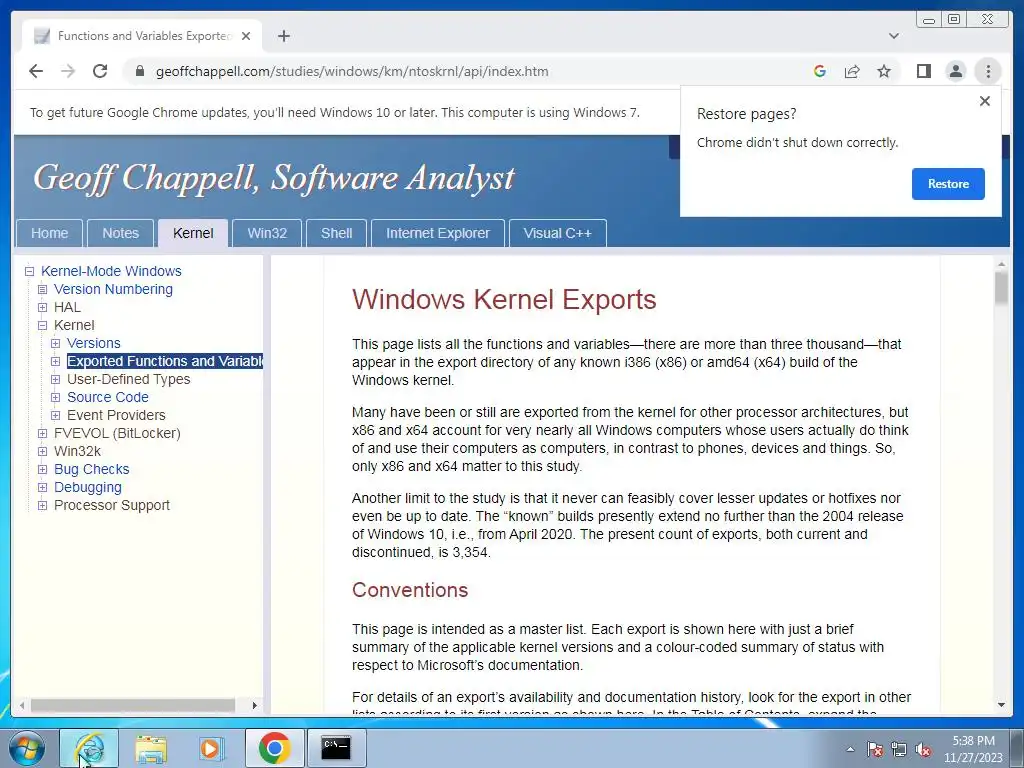Select Exported Functions and Variables entry

165,361
